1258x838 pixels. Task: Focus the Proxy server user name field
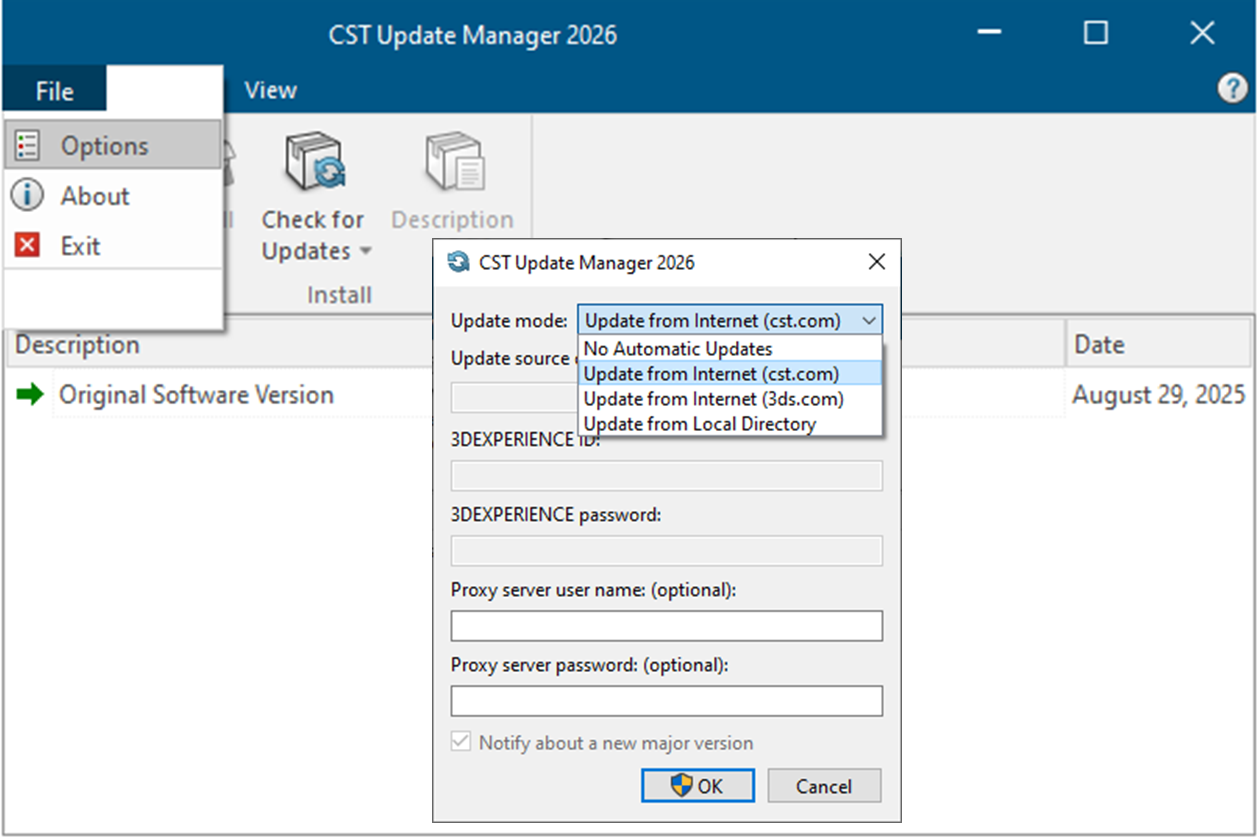[666, 626]
